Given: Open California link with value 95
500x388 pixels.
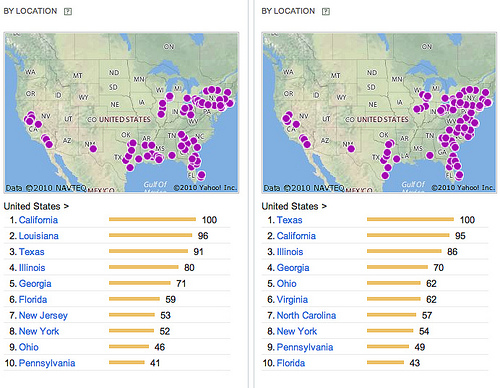Looking at the screenshot, I should (x=296, y=236).
